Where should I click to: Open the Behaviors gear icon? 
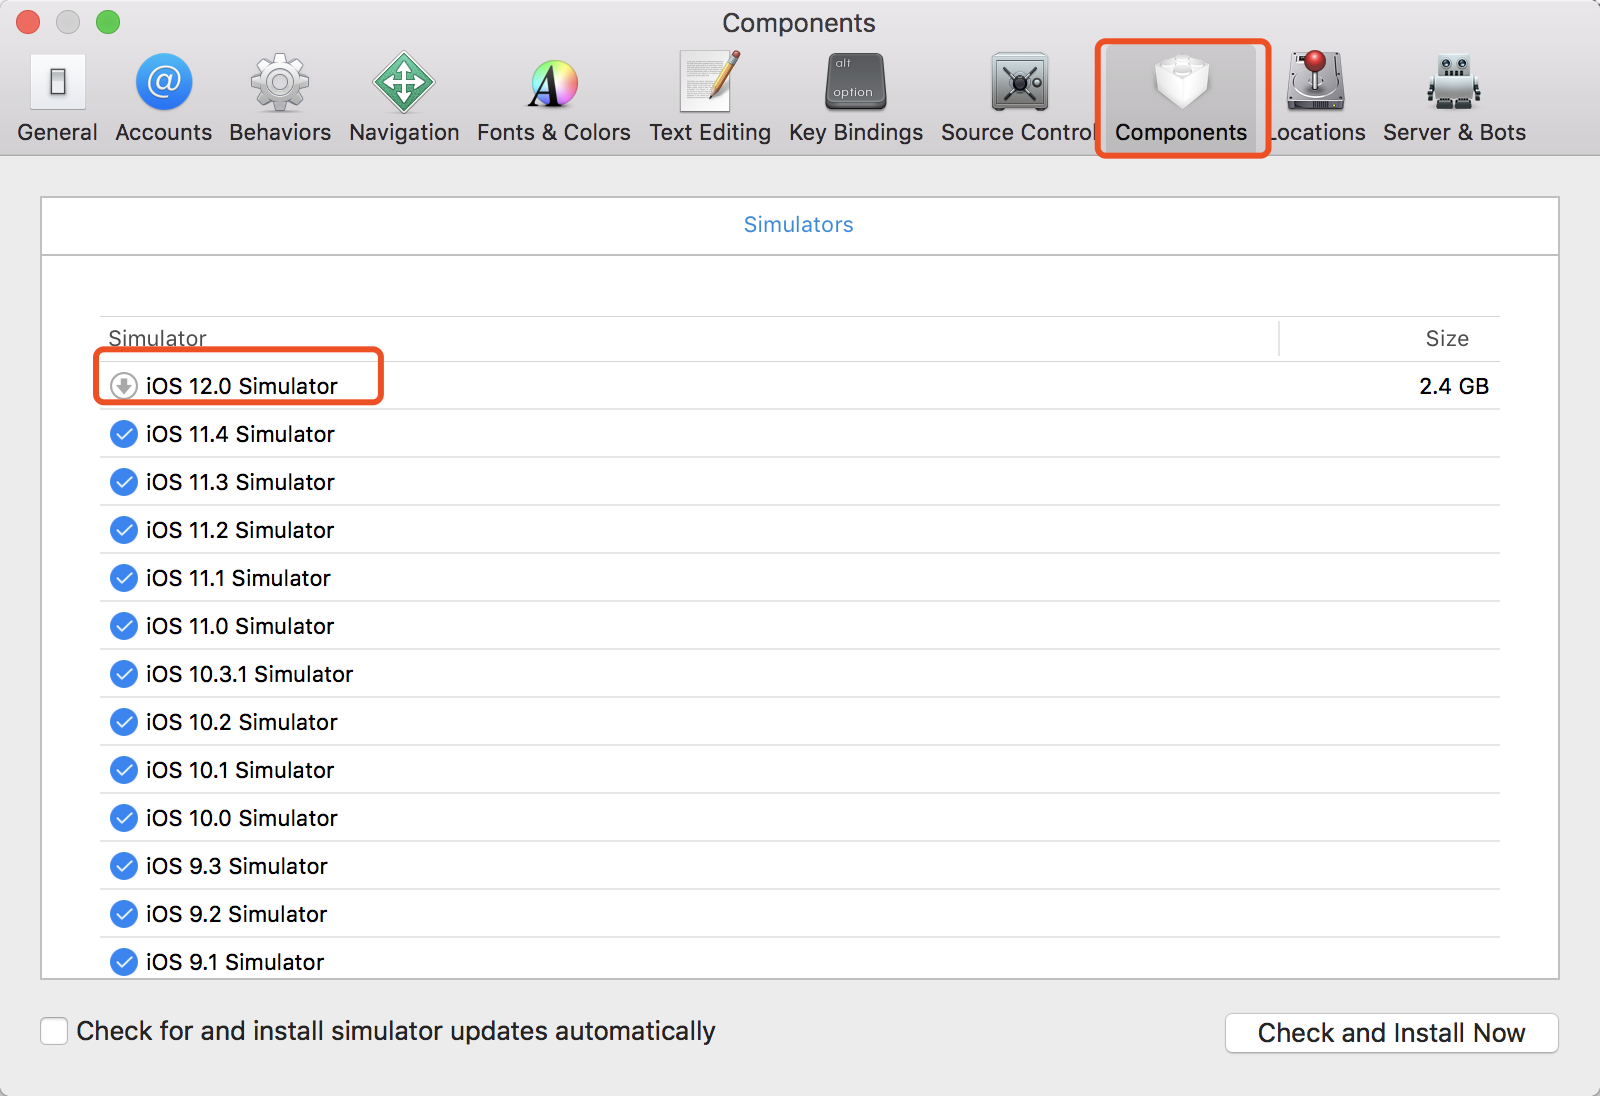coord(280,82)
